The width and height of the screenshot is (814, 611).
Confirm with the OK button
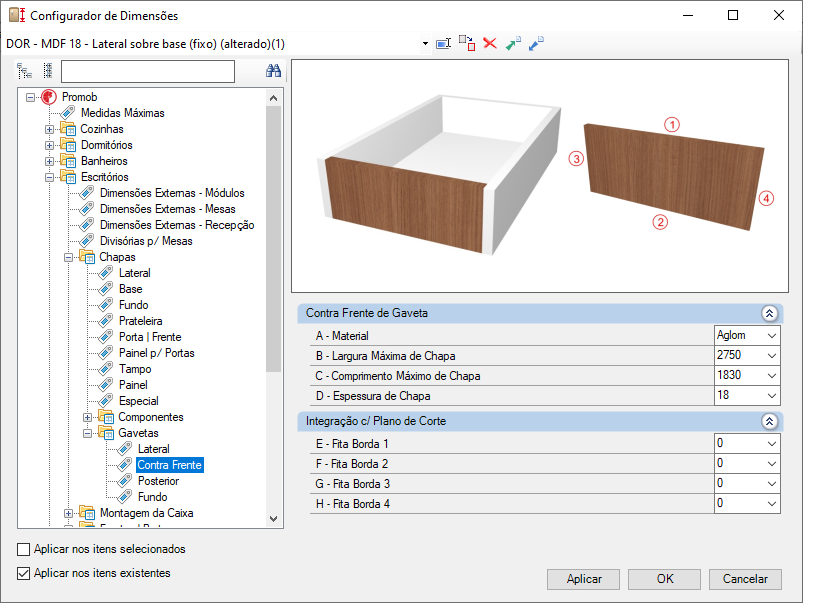[x=664, y=579]
